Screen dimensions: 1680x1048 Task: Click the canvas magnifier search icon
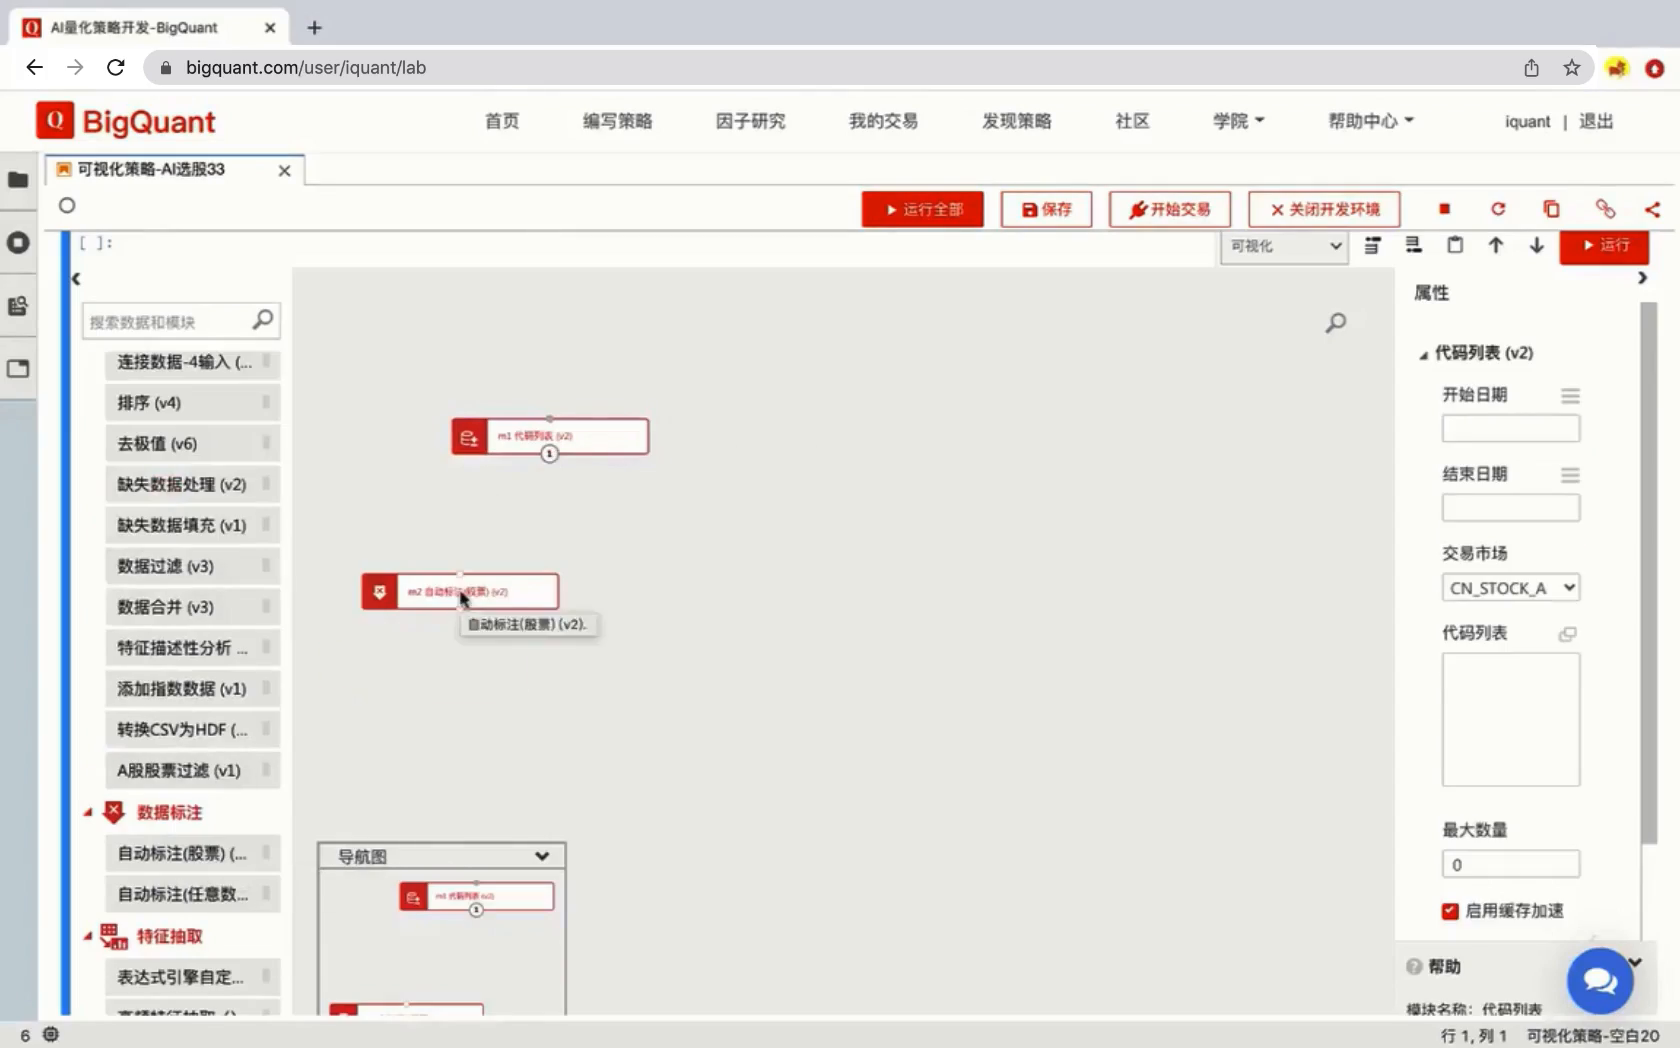tap(1335, 323)
